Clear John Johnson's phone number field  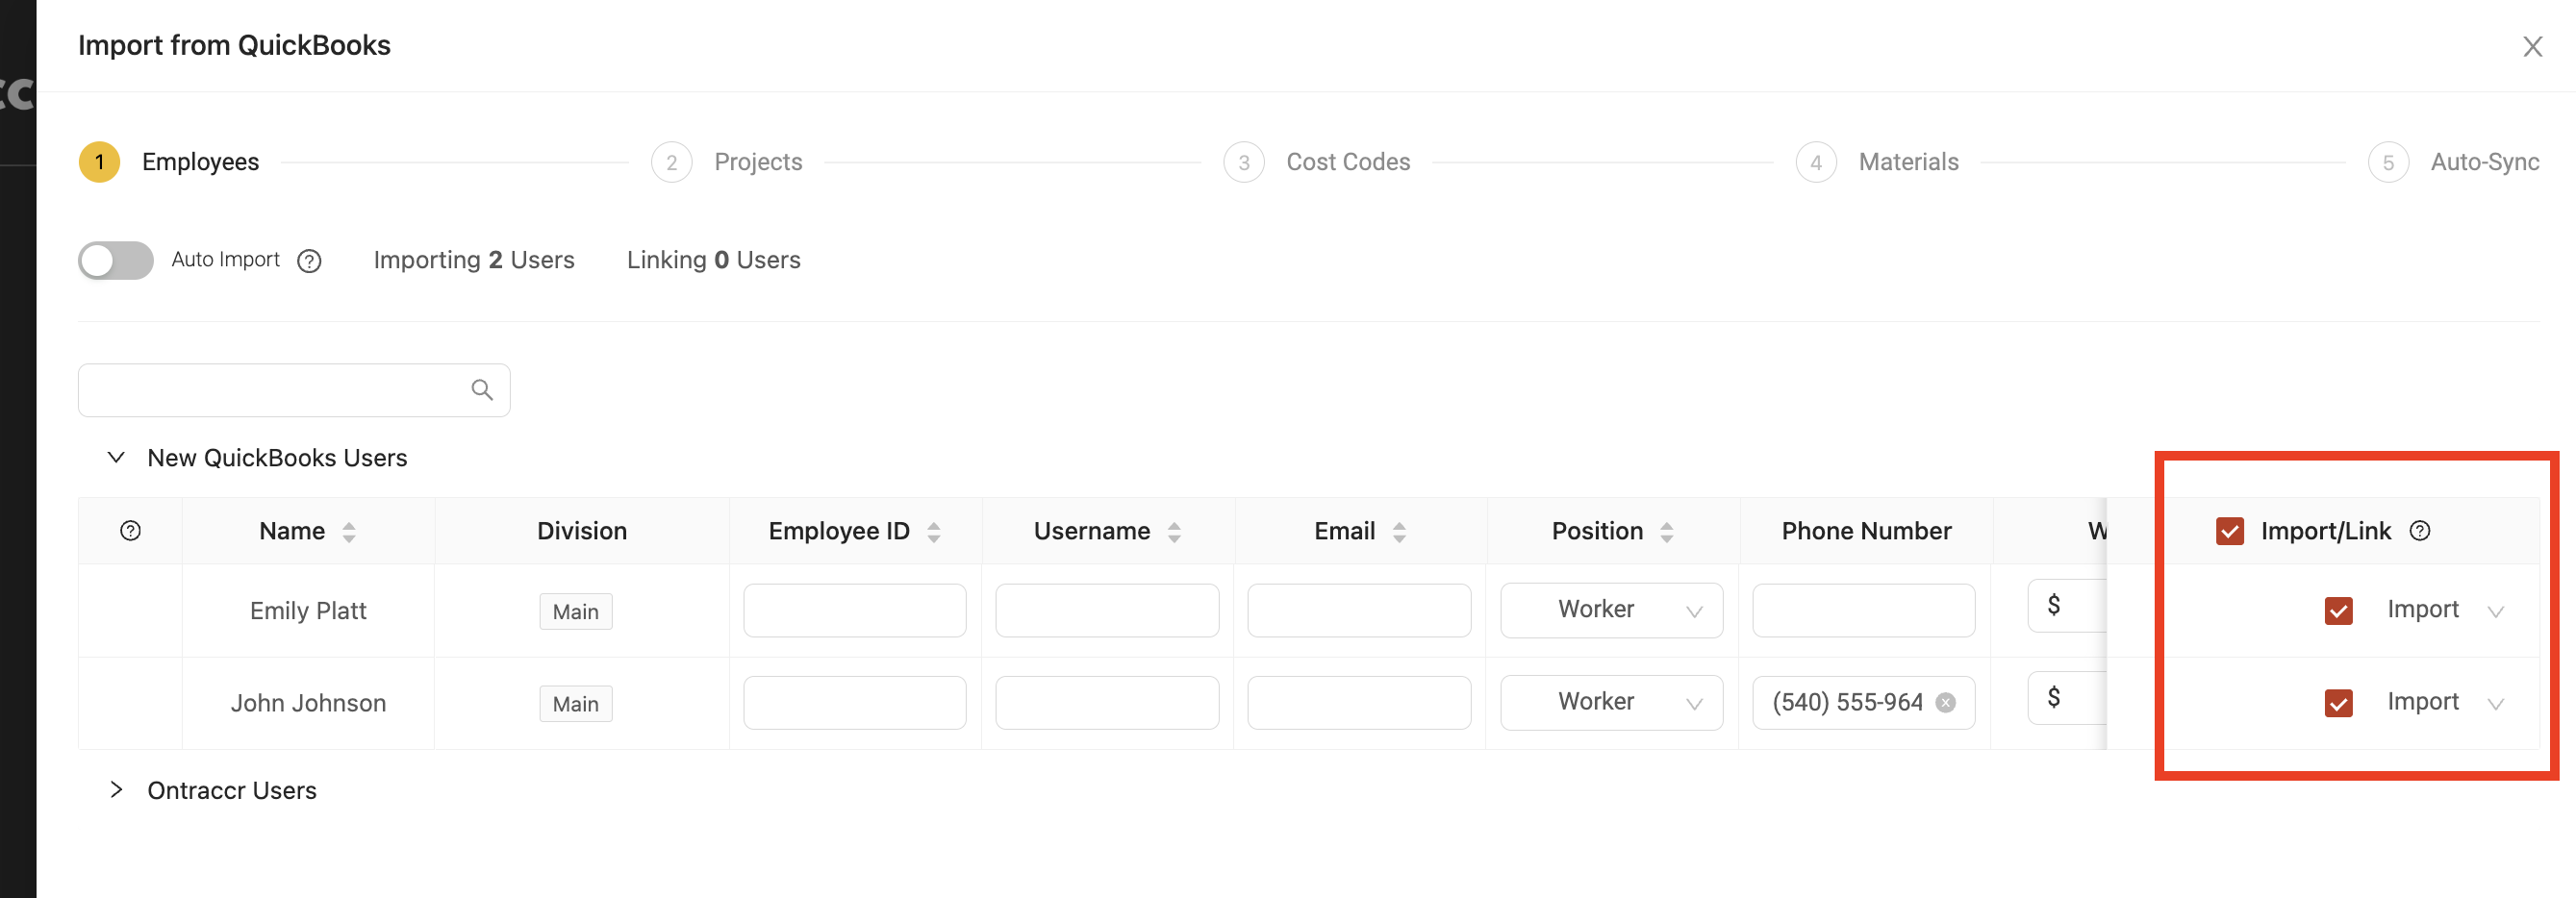click(x=1945, y=703)
